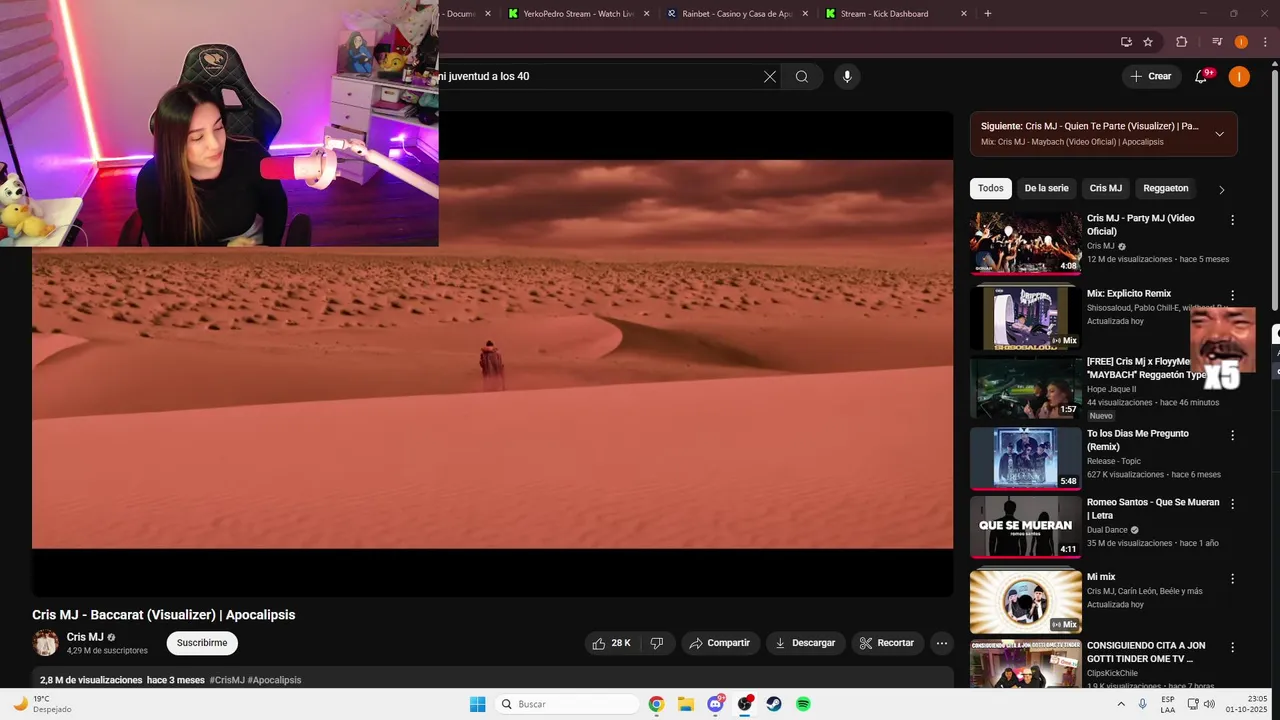Clear the YouTube search box text
1280x720 pixels.
click(770, 76)
